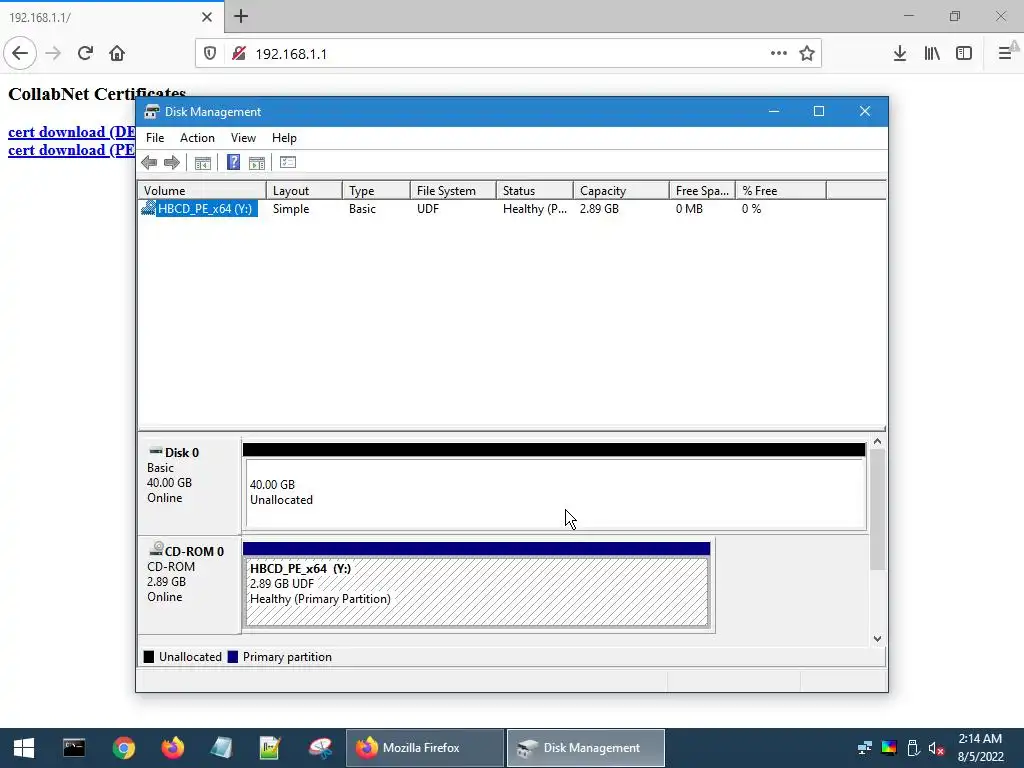Open Firefox library icon
The image size is (1024, 768).
point(932,54)
